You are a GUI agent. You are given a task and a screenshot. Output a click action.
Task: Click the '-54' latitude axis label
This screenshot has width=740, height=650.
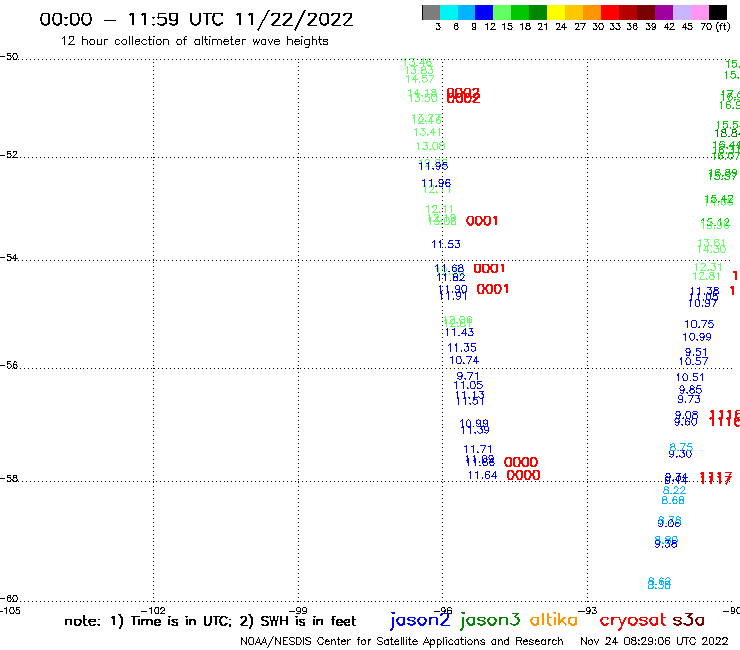pyautogui.click(x=9, y=257)
